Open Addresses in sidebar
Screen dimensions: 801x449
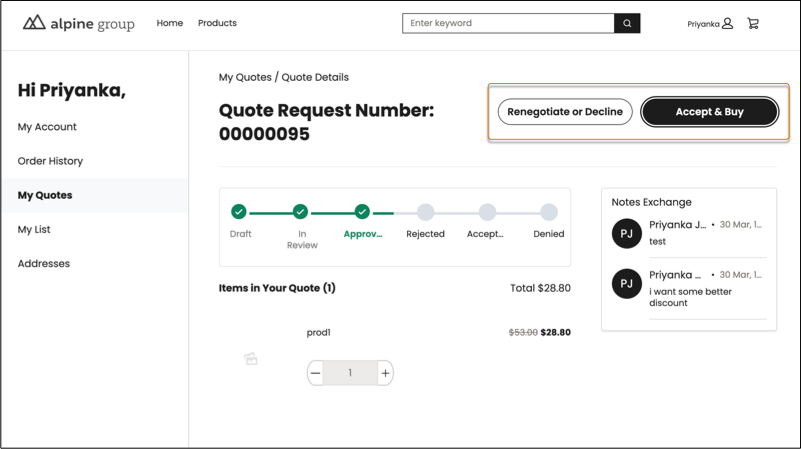tap(43, 264)
